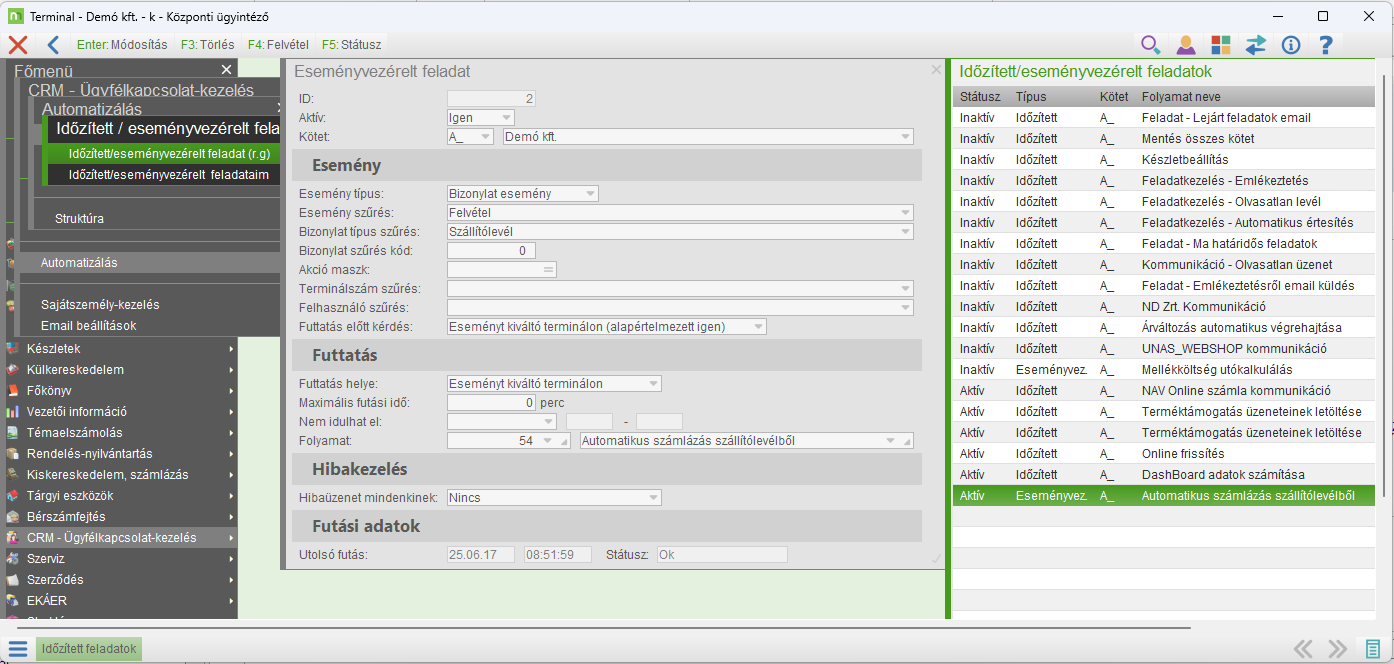Select Bérszámfejtés in the main menu
Screen dimensions: 1394x664
click(120, 517)
